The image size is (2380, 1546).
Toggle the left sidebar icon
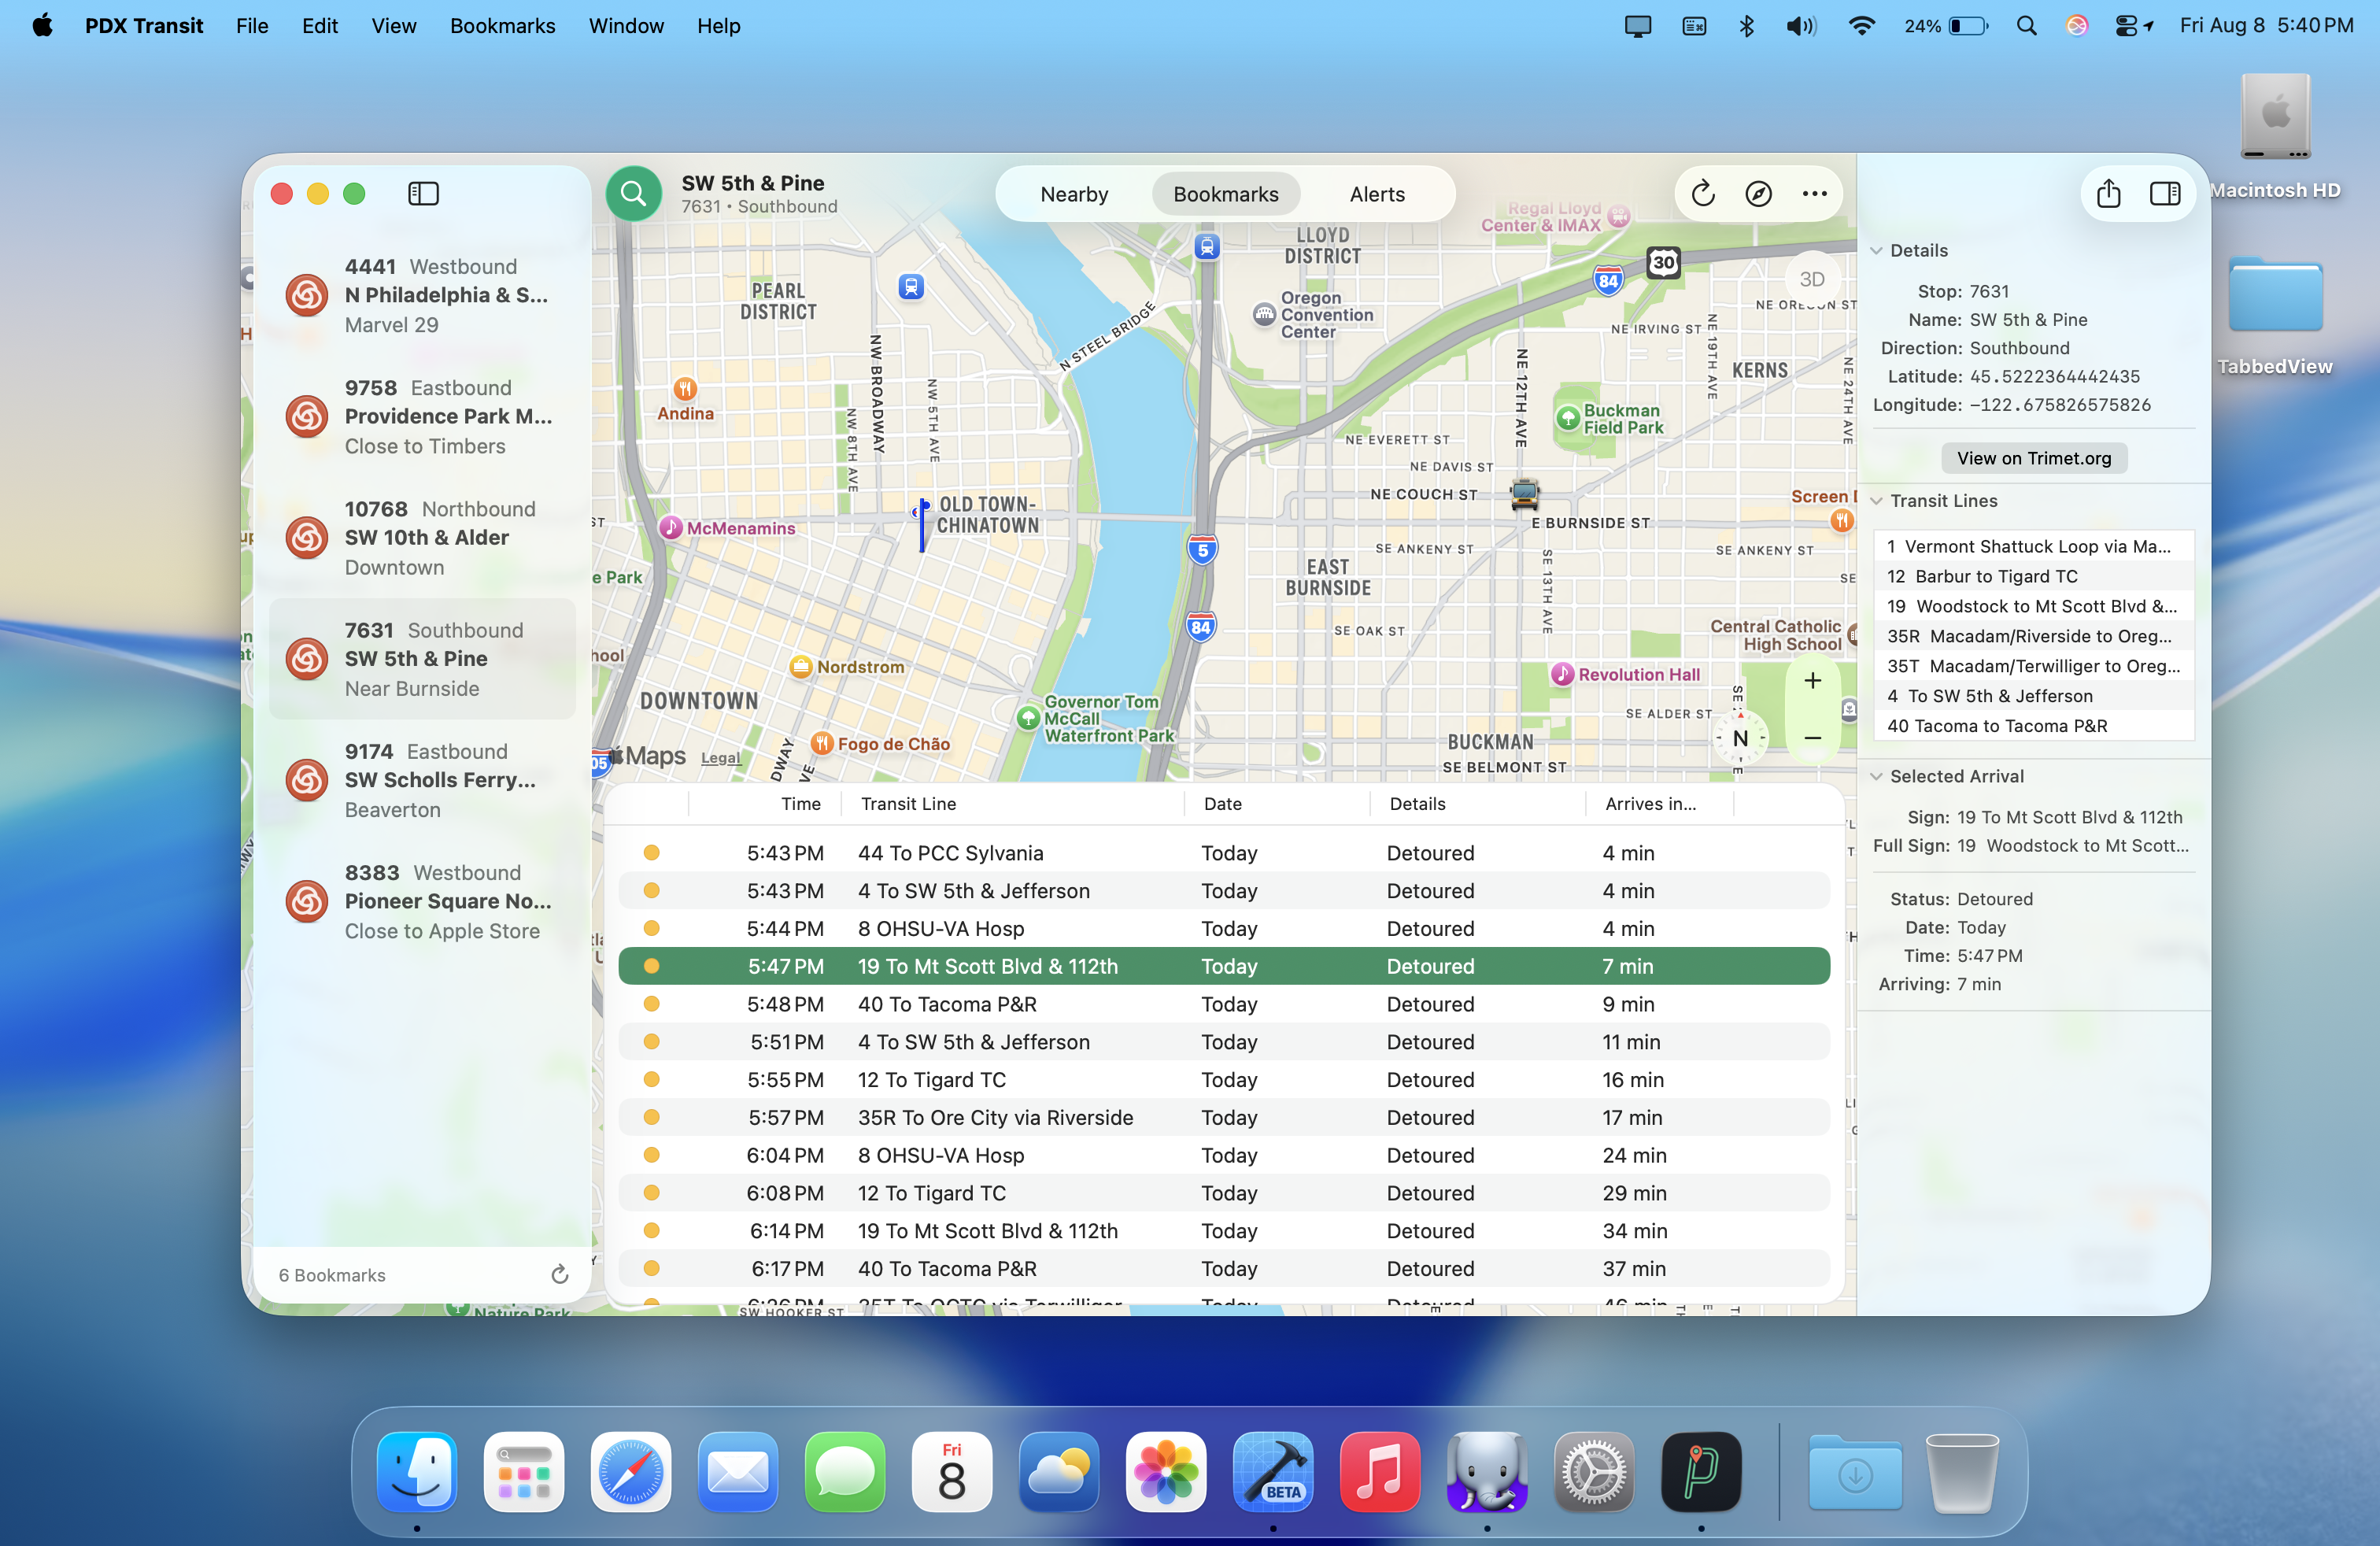(x=423, y=193)
